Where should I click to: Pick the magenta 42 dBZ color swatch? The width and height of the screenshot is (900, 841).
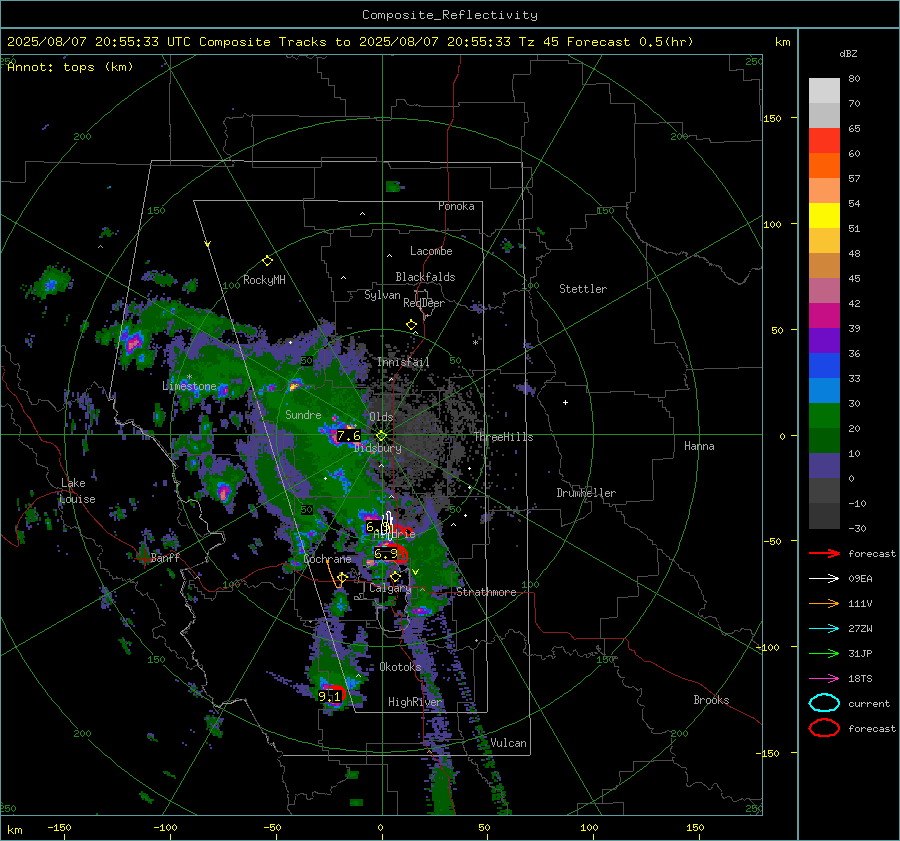pyautogui.click(x=824, y=315)
